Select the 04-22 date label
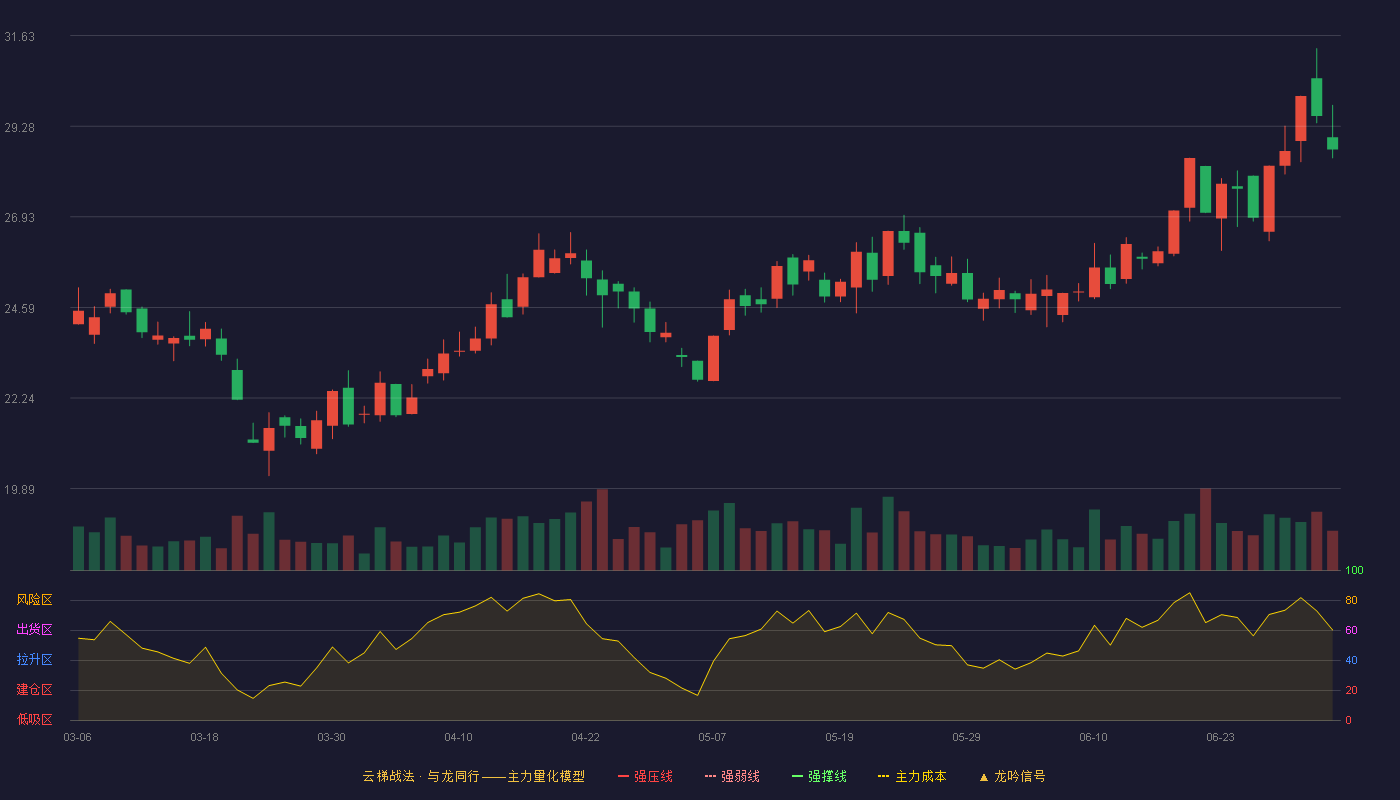The height and width of the screenshot is (800, 1400). click(x=585, y=737)
